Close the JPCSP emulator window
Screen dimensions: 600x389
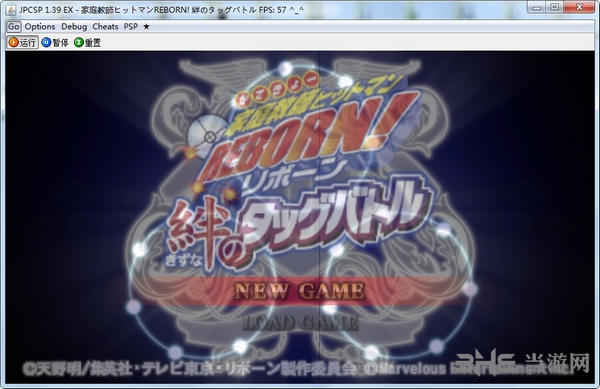[x=579, y=7]
